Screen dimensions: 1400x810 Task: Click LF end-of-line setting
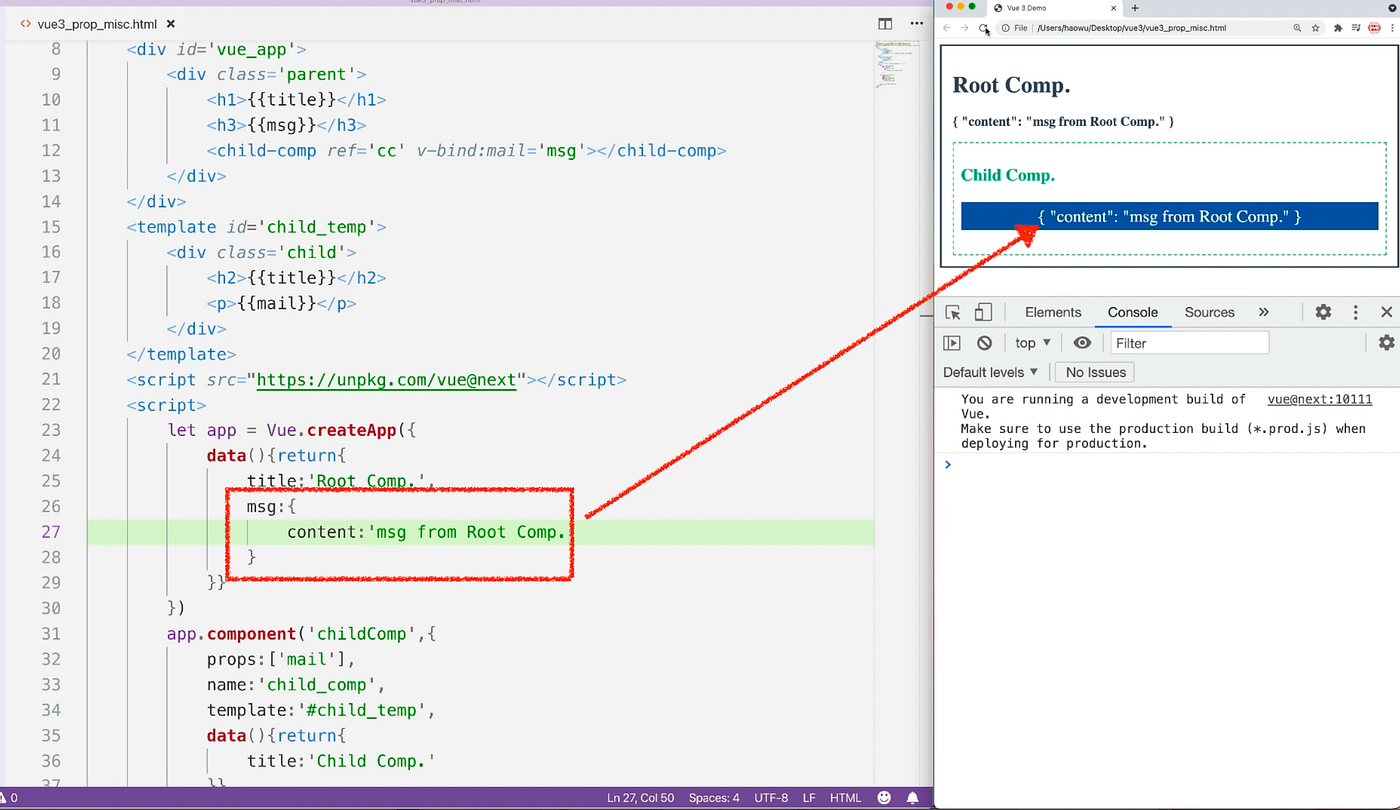pyautogui.click(x=809, y=798)
